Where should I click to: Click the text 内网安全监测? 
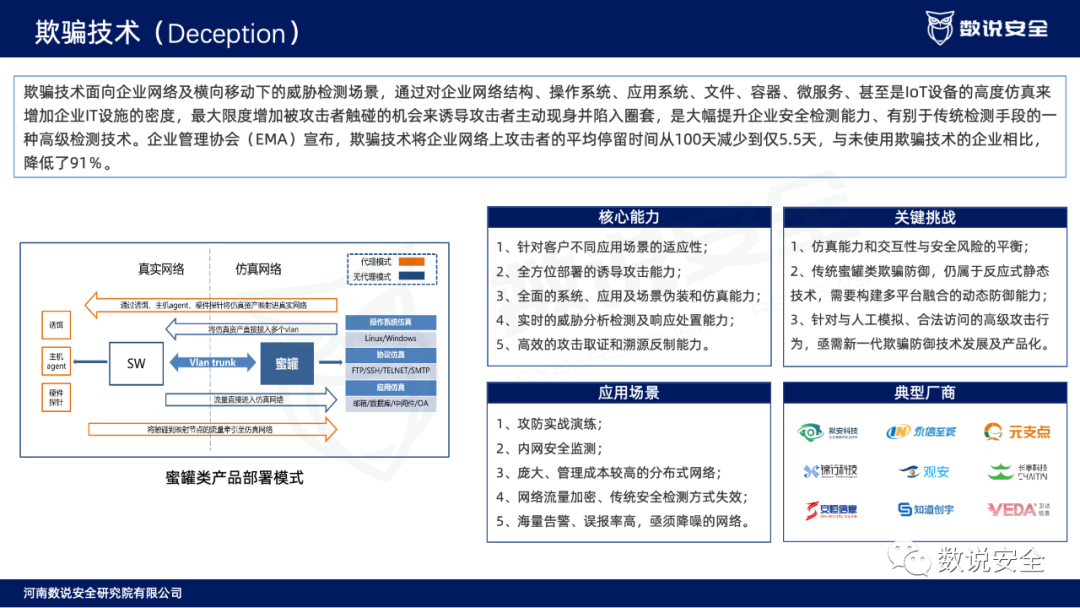click(557, 448)
